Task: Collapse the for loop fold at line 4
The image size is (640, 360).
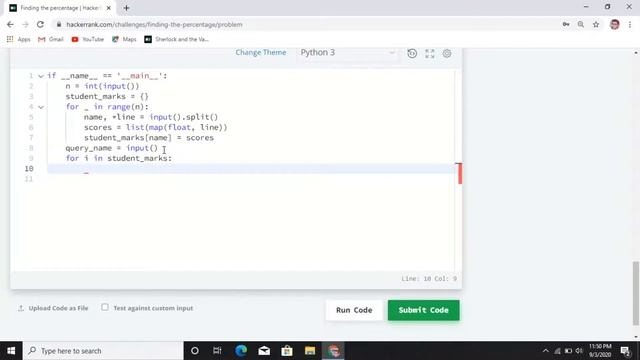Action: tap(41, 107)
